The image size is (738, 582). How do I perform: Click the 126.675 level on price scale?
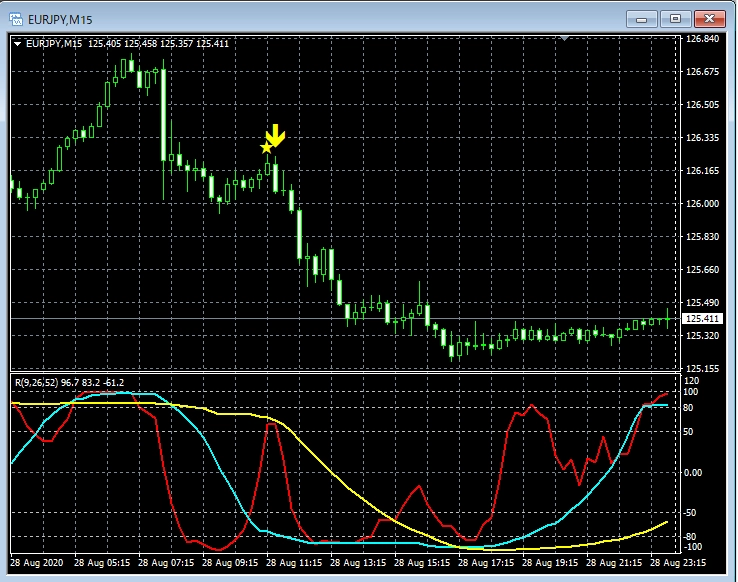point(702,72)
